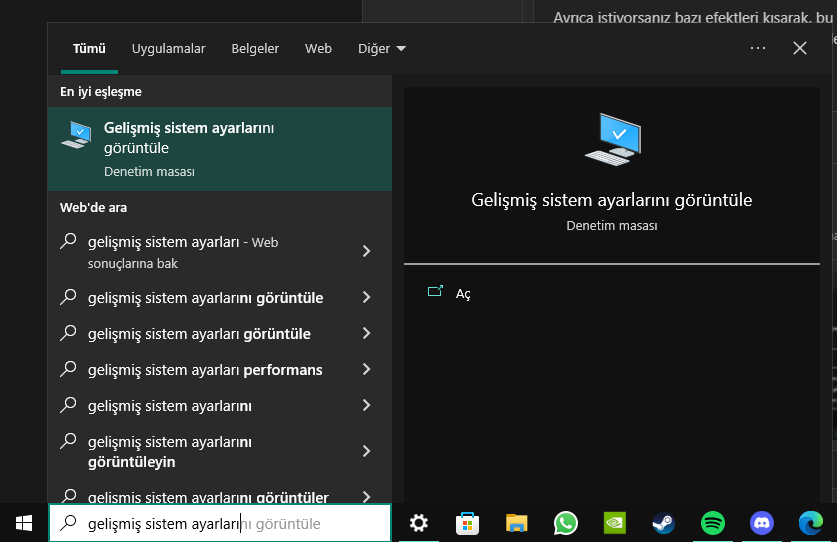Close the search panel with X

point(800,48)
